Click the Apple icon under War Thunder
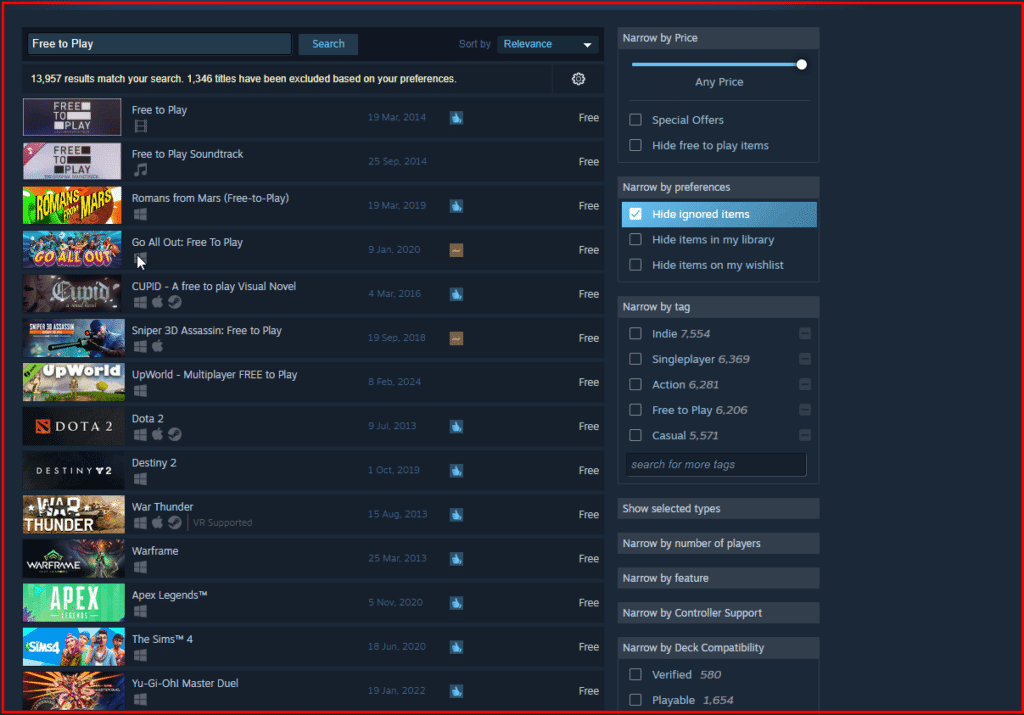 coord(157,523)
